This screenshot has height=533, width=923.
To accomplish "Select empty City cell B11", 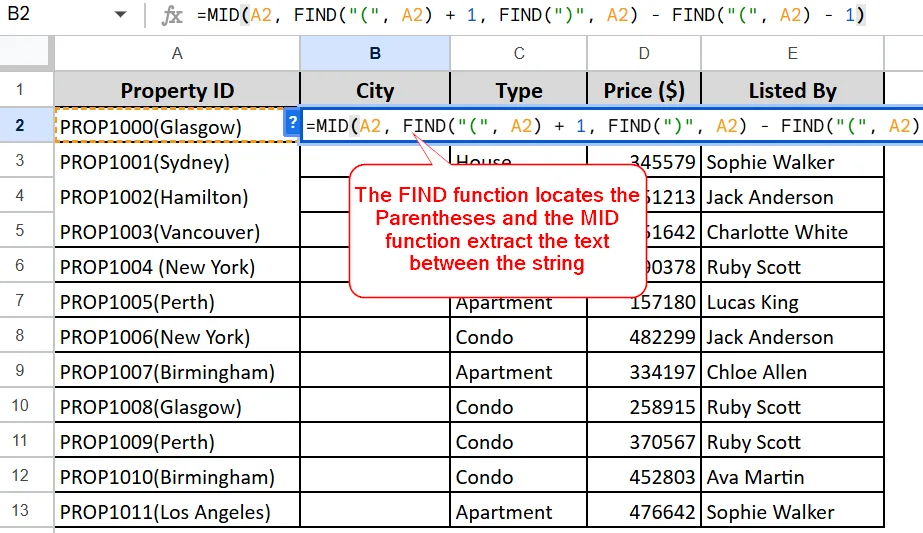I will click(x=375, y=442).
